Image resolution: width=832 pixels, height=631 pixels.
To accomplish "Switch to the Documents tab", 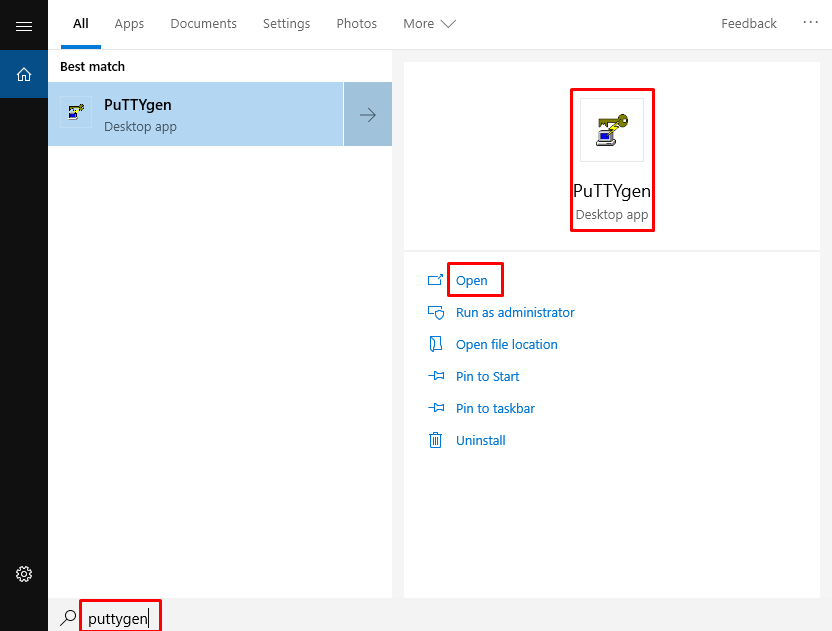I will (203, 24).
